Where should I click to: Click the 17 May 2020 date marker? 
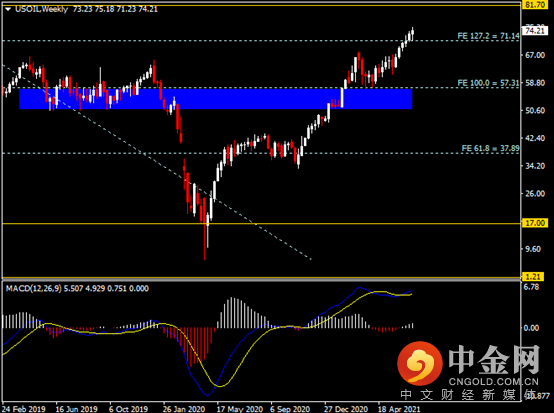240,409
